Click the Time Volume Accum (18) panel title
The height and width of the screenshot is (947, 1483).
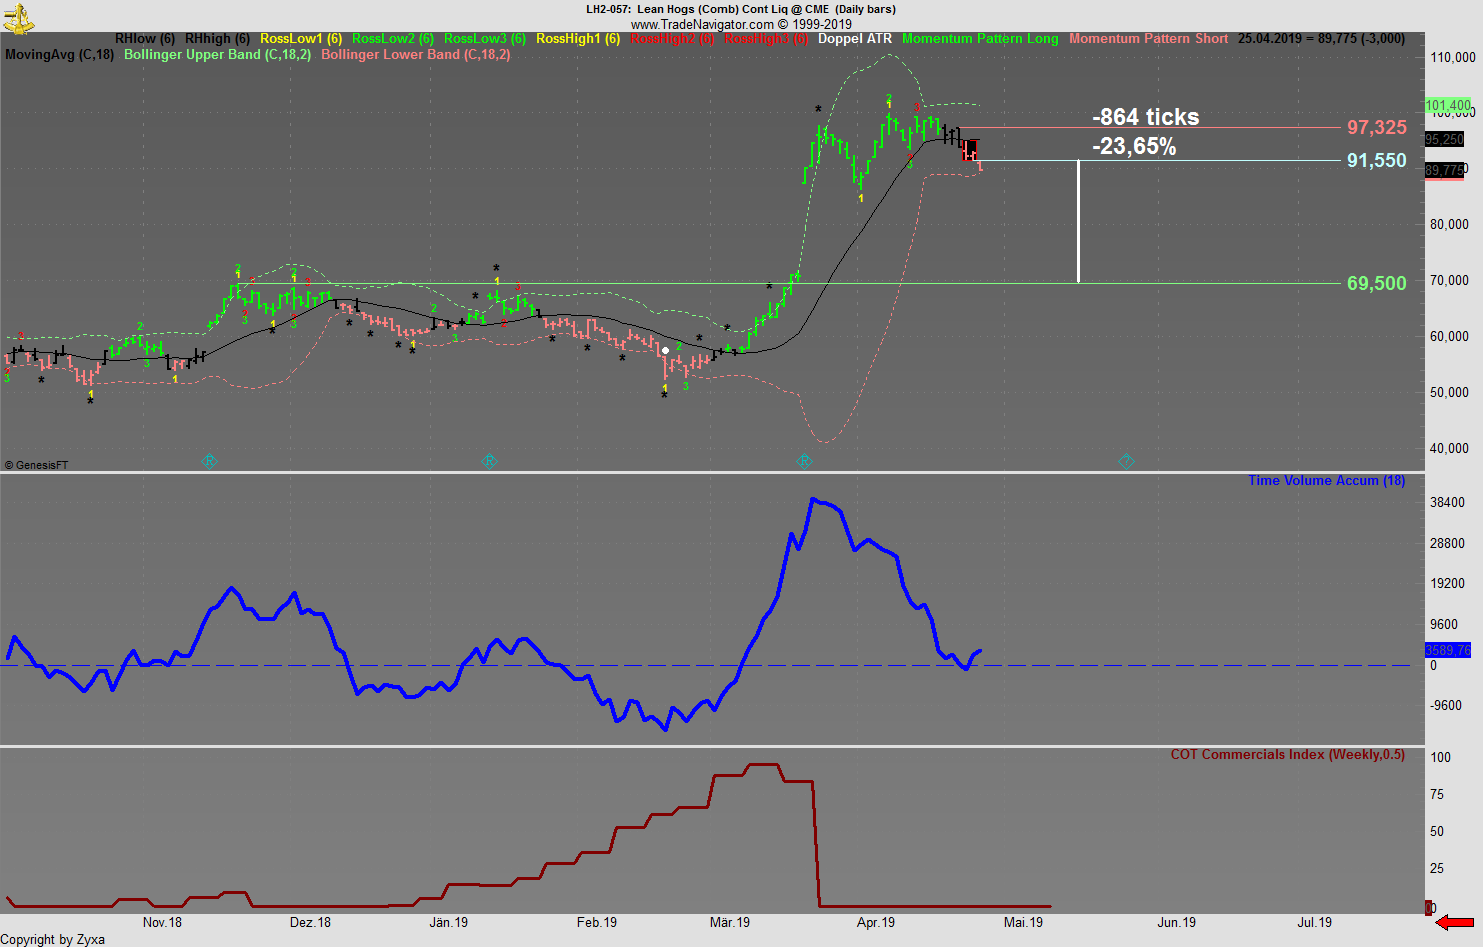[1326, 480]
